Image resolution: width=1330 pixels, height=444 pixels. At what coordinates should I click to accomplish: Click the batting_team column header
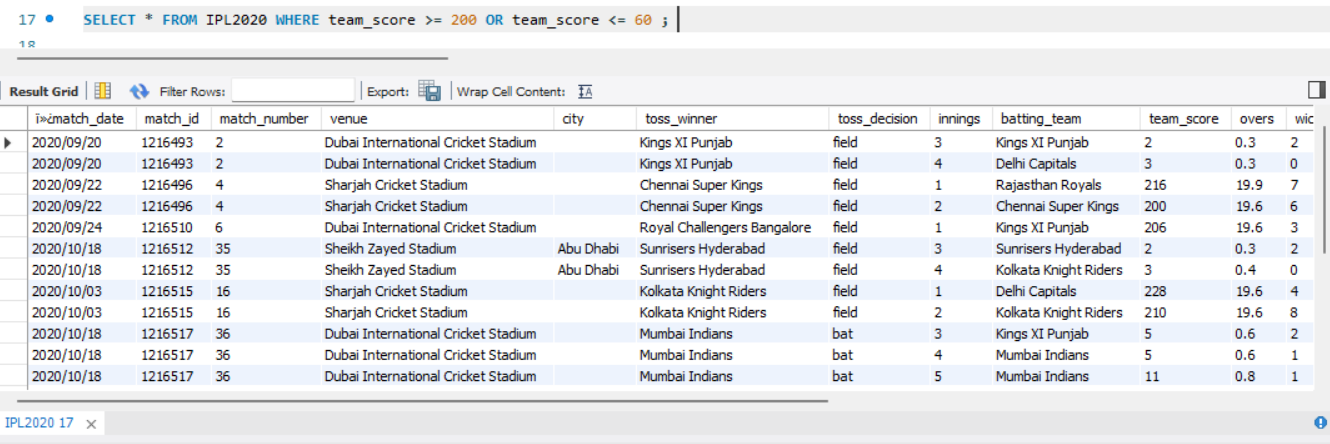[1065, 118]
